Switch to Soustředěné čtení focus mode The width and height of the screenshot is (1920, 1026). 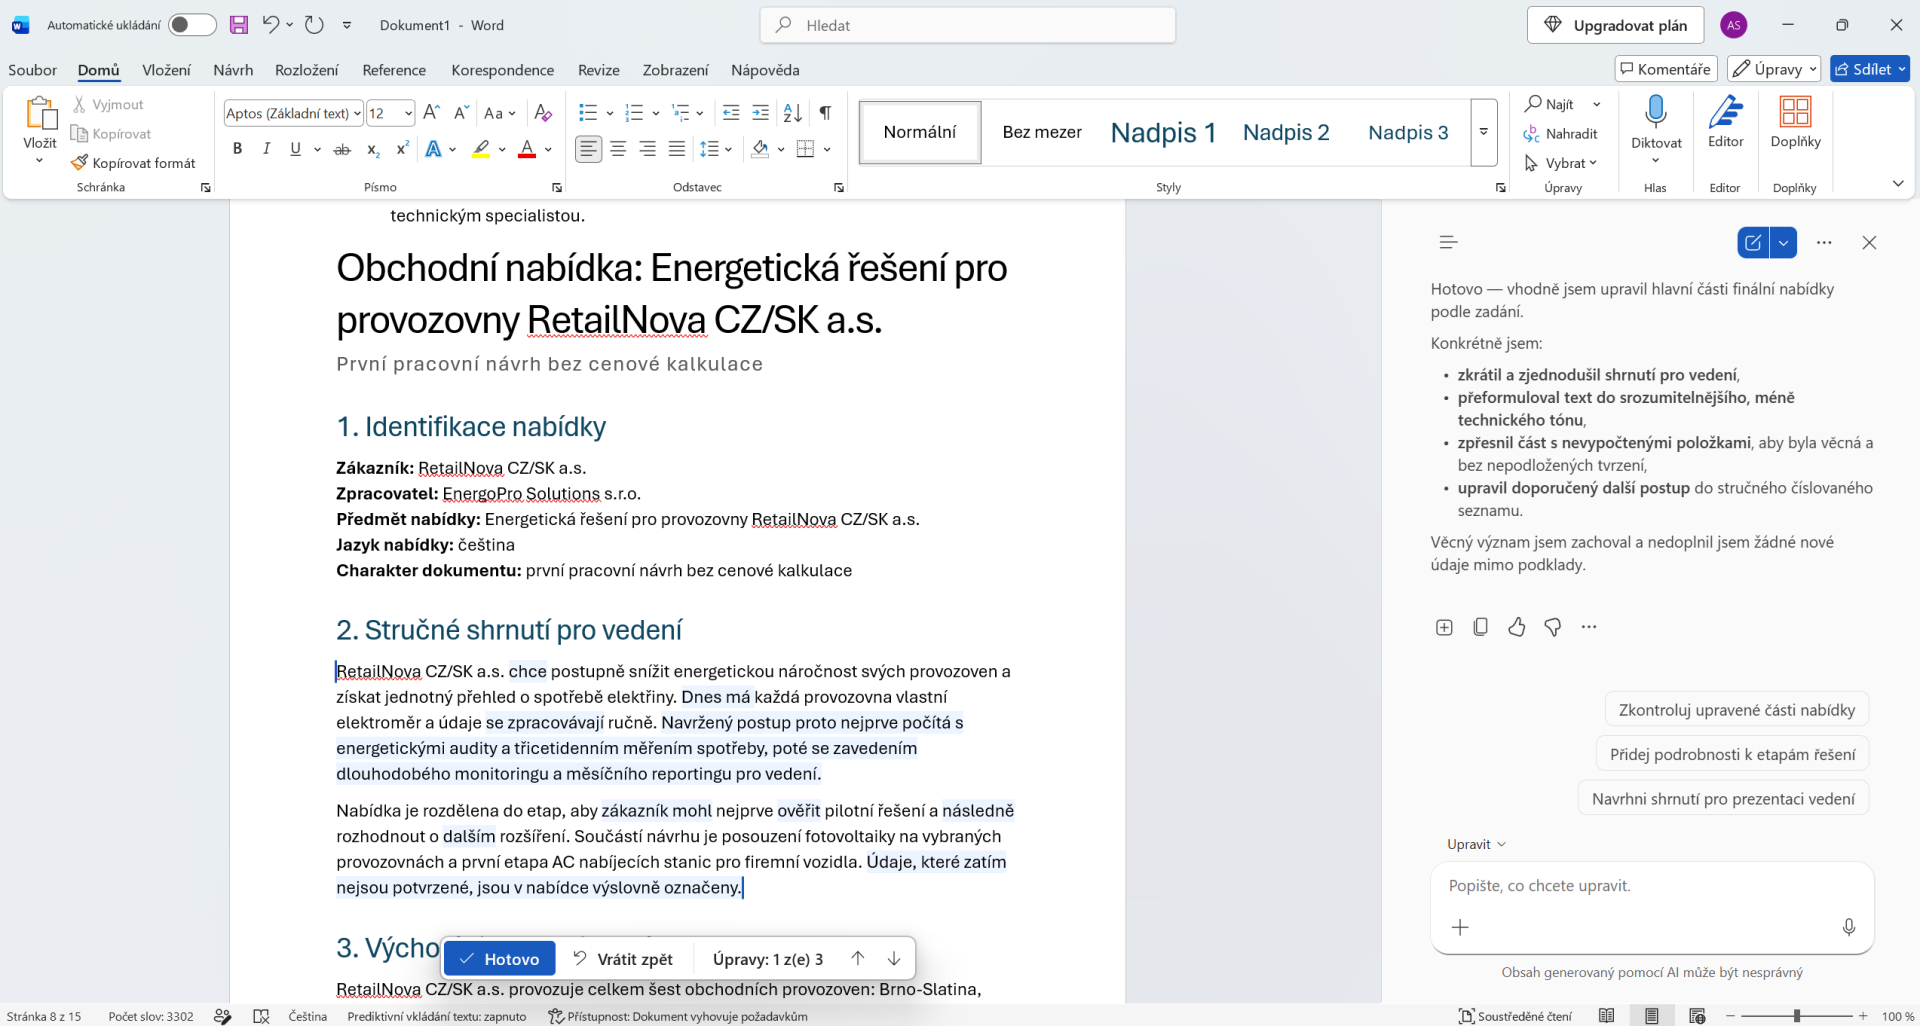tap(1515, 1016)
